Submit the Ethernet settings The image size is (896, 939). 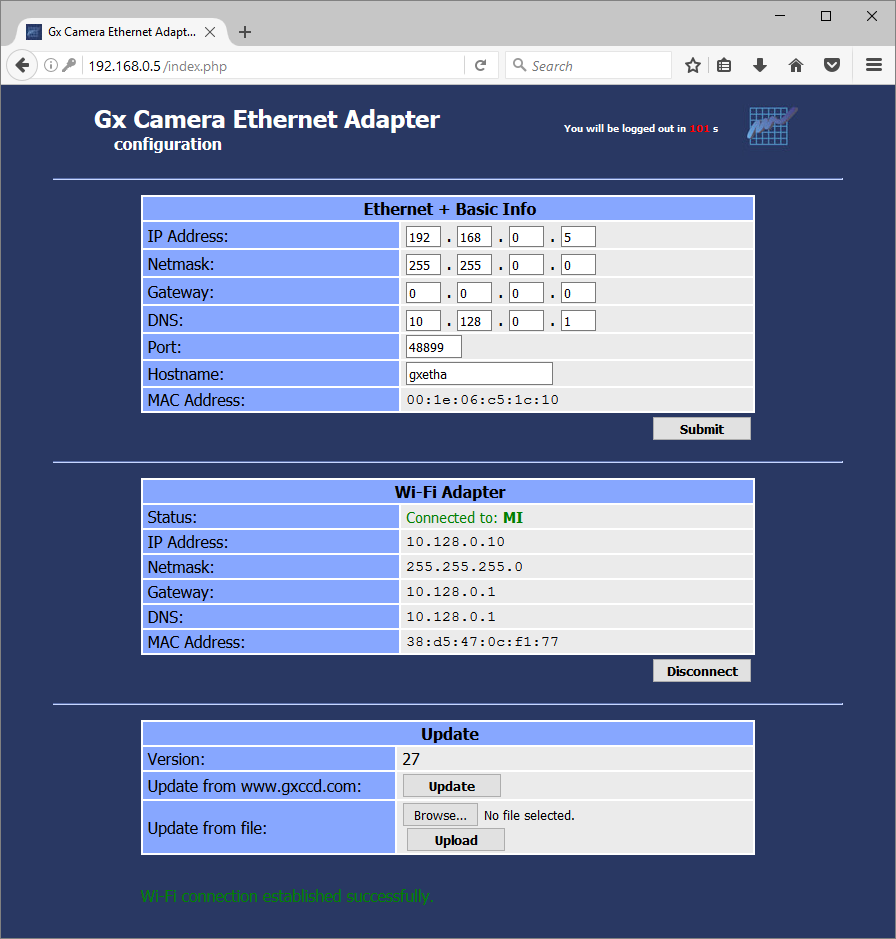pyautogui.click(x=701, y=429)
